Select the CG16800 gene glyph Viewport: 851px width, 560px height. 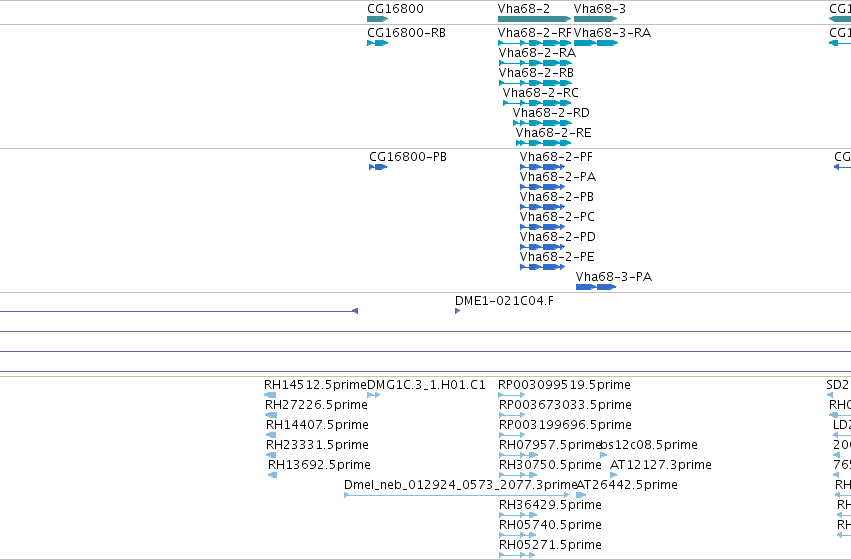click(x=378, y=19)
